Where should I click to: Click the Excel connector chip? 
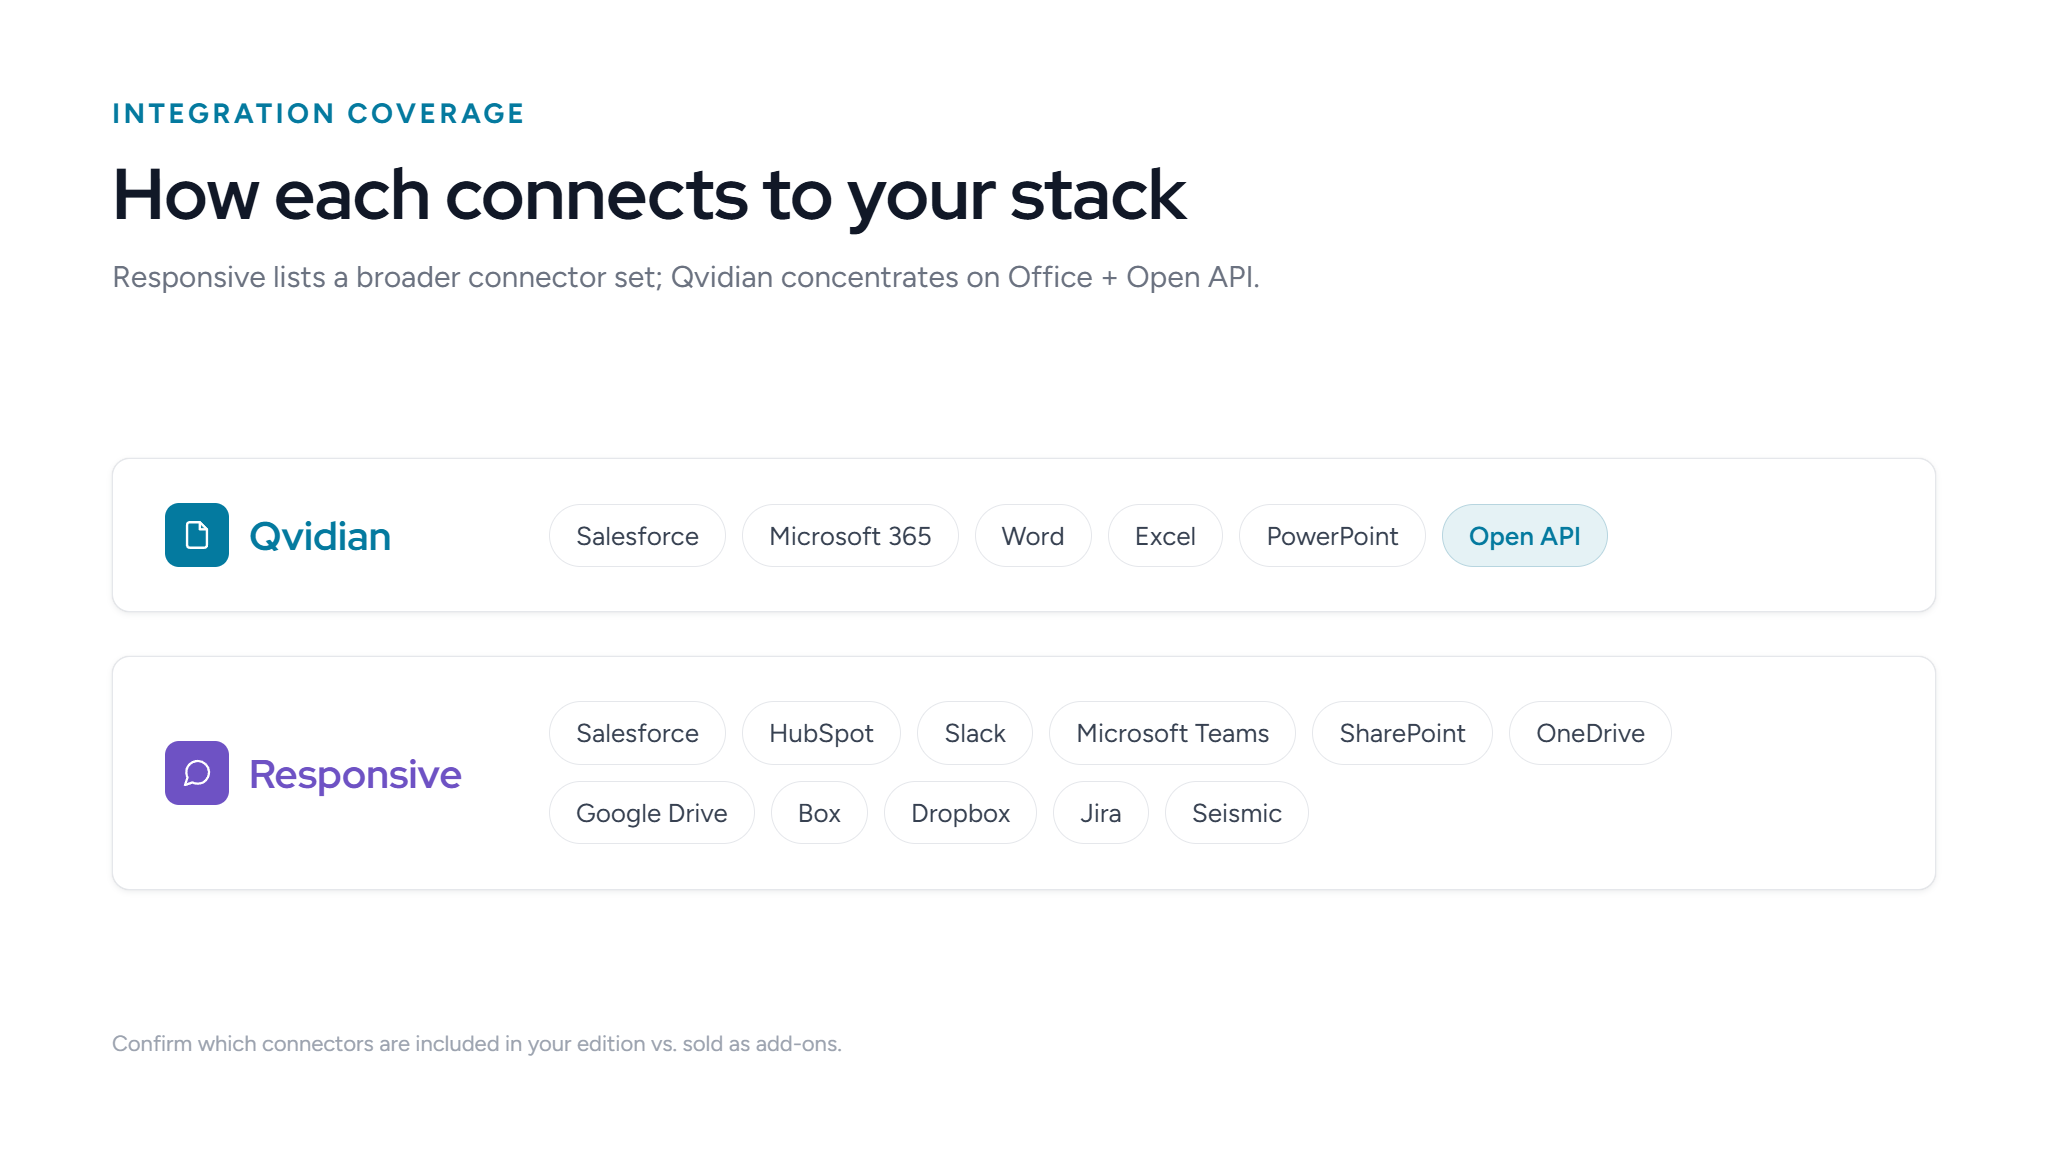point(1165,536)
